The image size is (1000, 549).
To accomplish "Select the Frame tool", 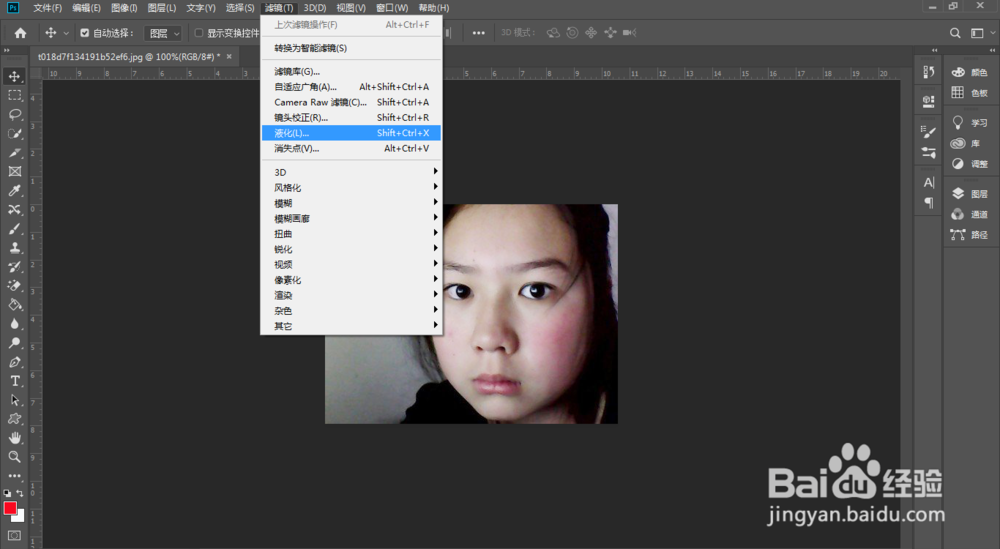I will pos(15,172).
